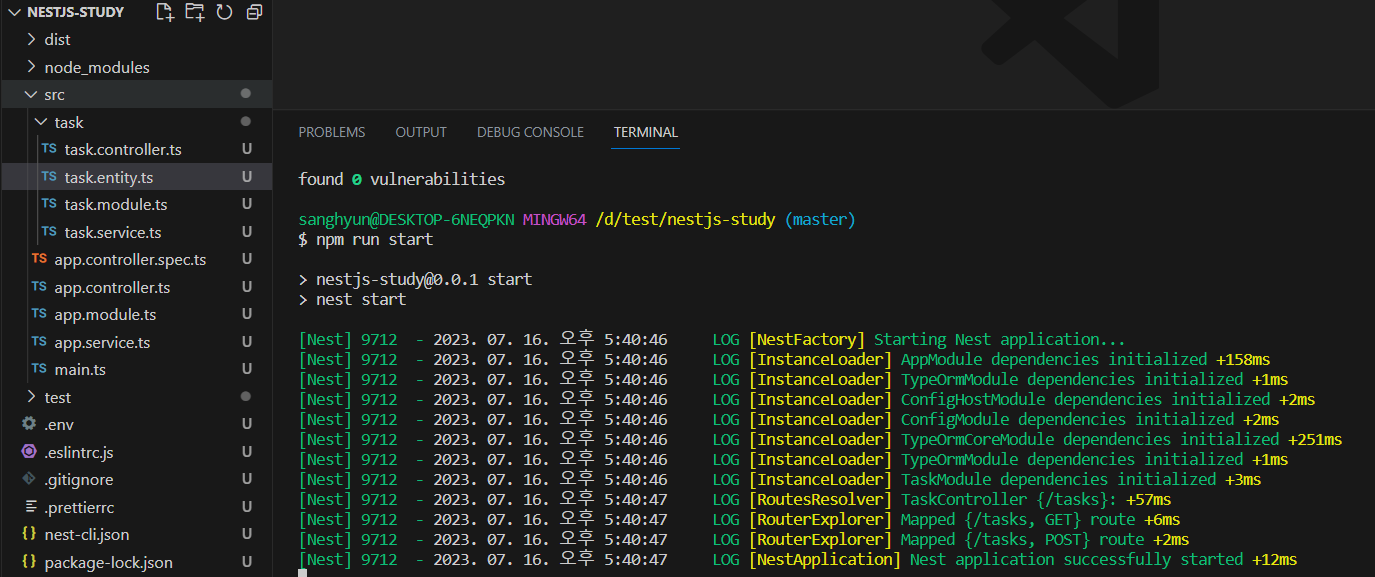Open app.module.ts file

click(105, 315)
